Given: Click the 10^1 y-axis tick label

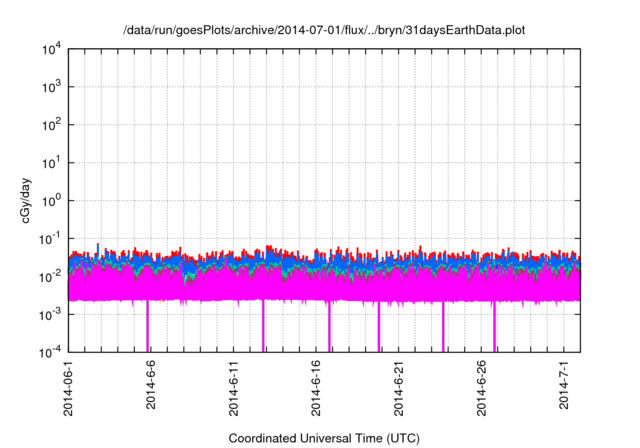Looking at the screenshot, I should coord(51,163).
